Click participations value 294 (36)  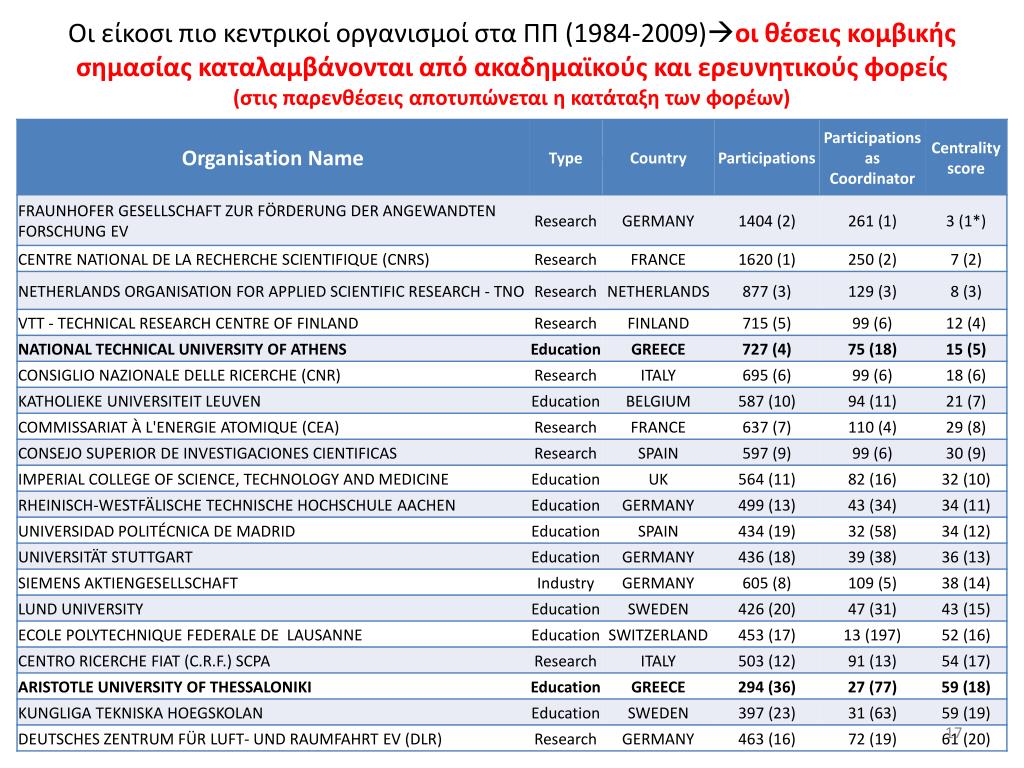(767, 687)
